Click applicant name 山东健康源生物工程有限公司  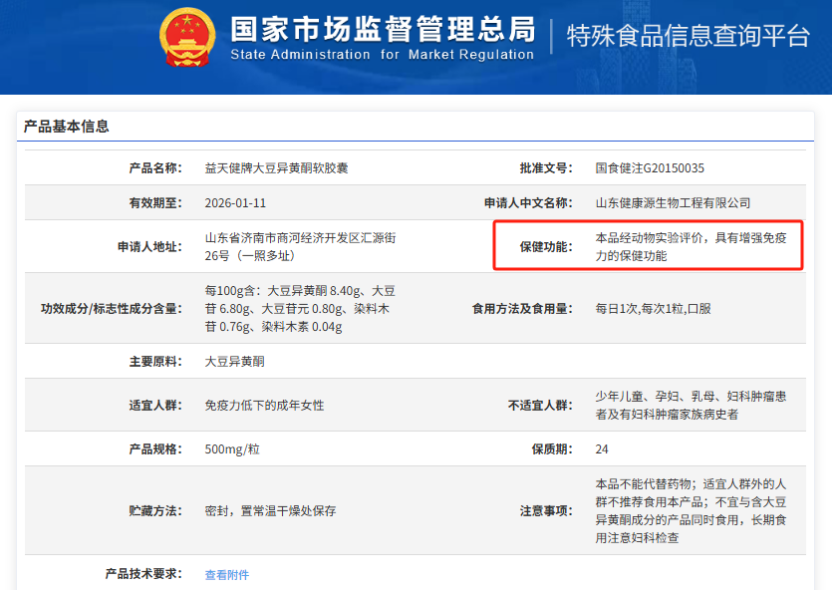point(673,203)
